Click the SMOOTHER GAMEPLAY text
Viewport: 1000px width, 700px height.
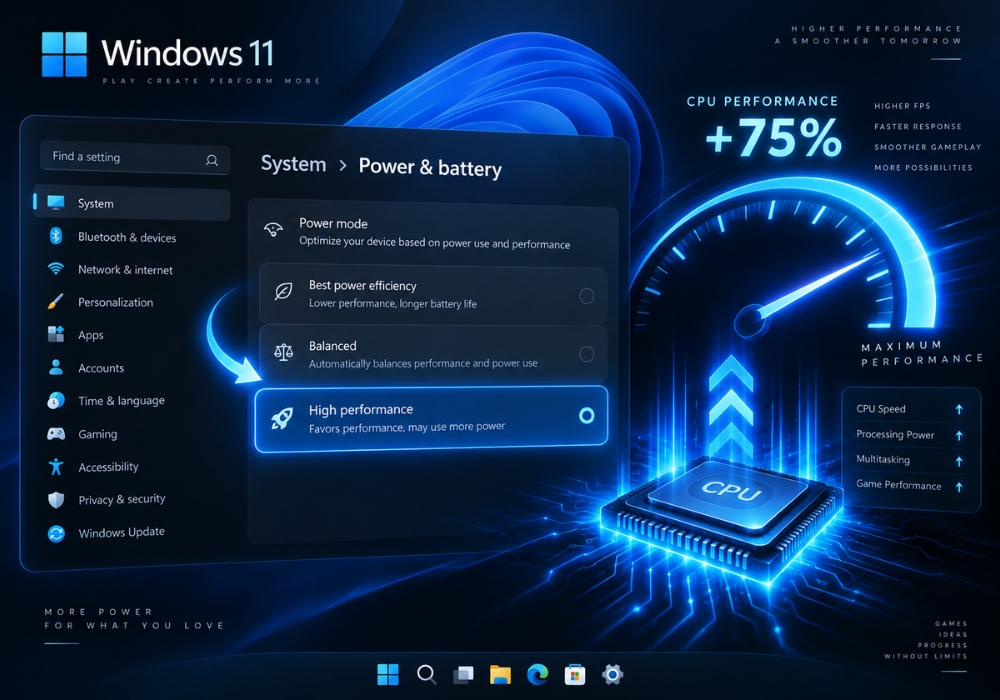pyautogui.click(x=927, y=147)
